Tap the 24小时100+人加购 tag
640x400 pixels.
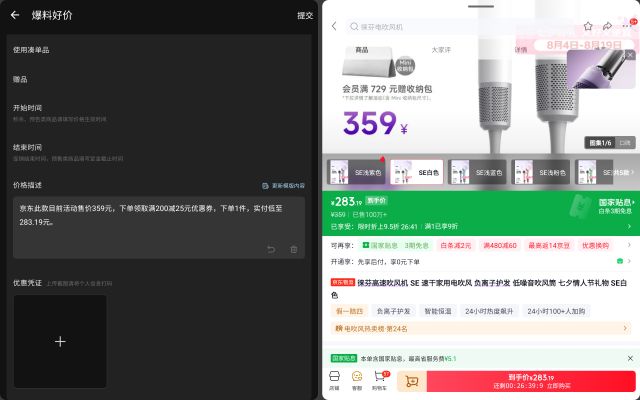coord(556,311)
